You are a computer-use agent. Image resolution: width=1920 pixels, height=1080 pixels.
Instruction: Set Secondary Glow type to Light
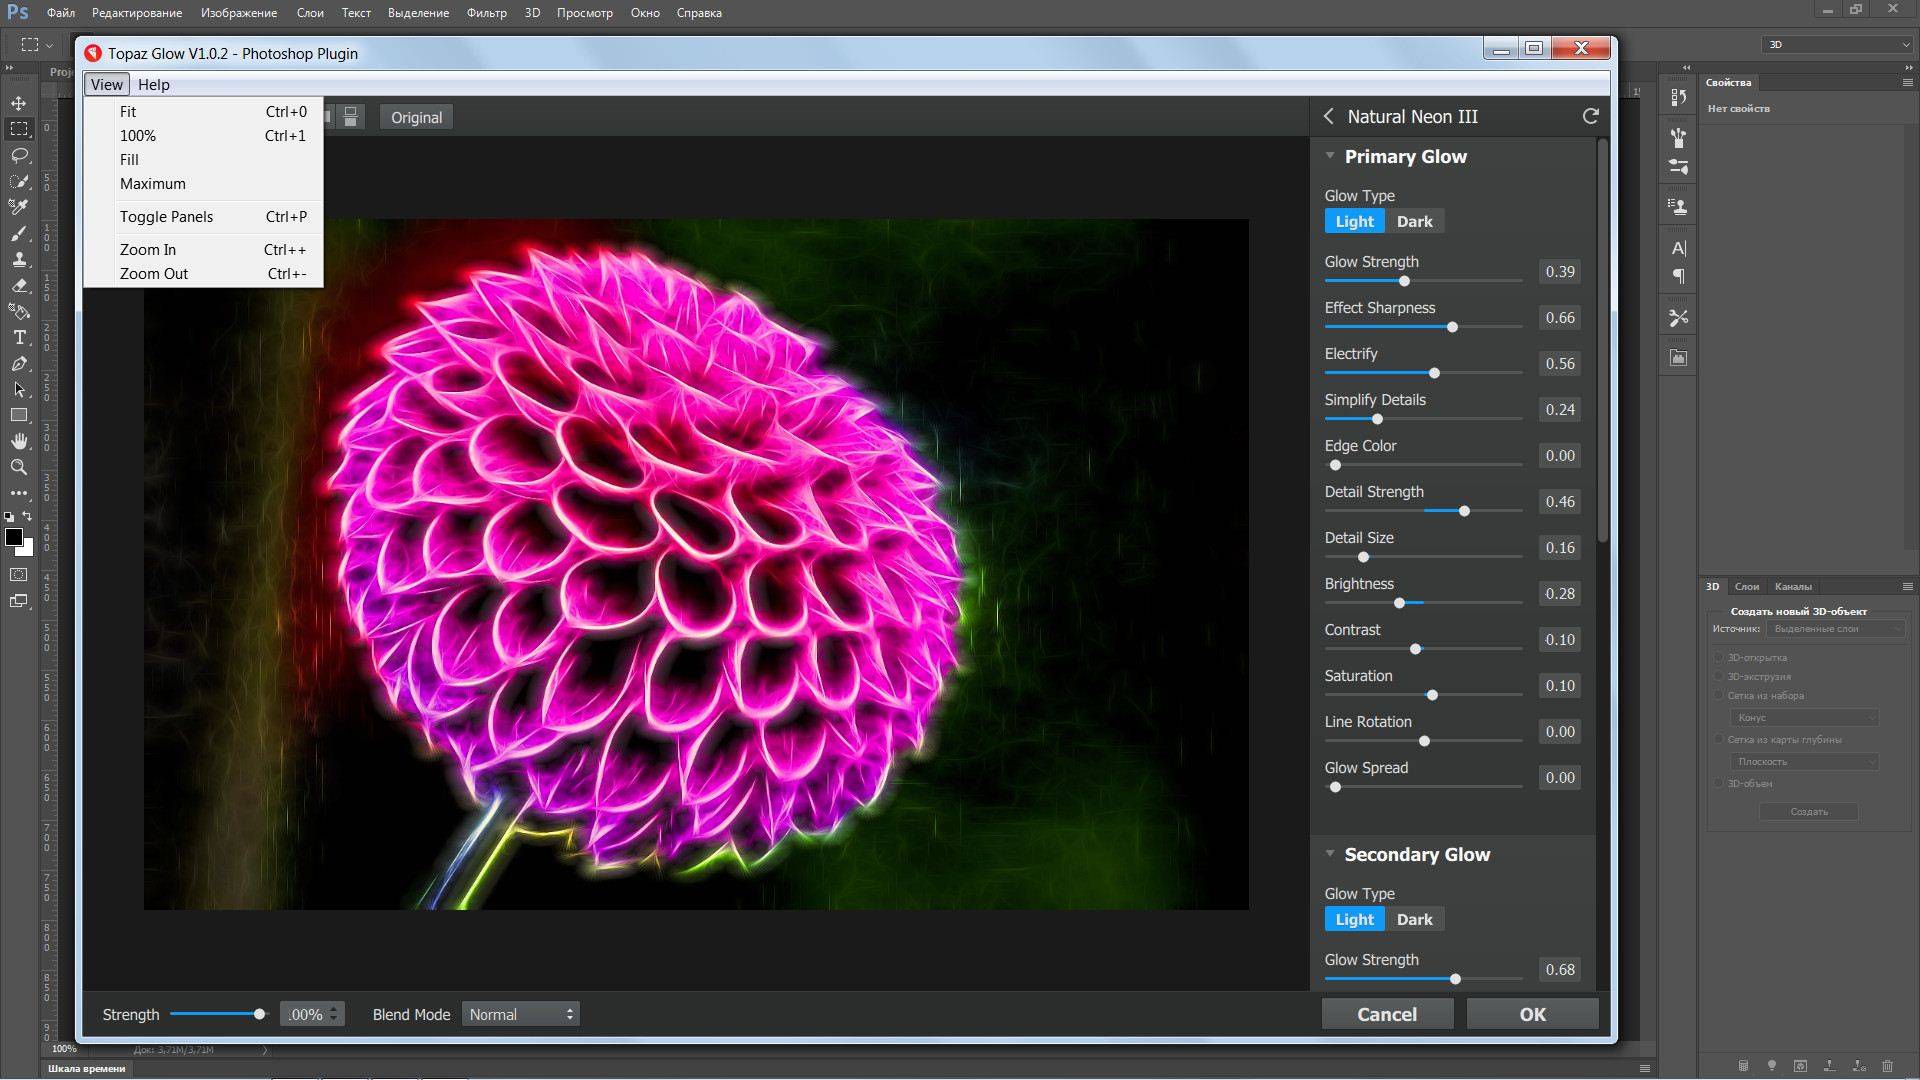click(1355, 919)
